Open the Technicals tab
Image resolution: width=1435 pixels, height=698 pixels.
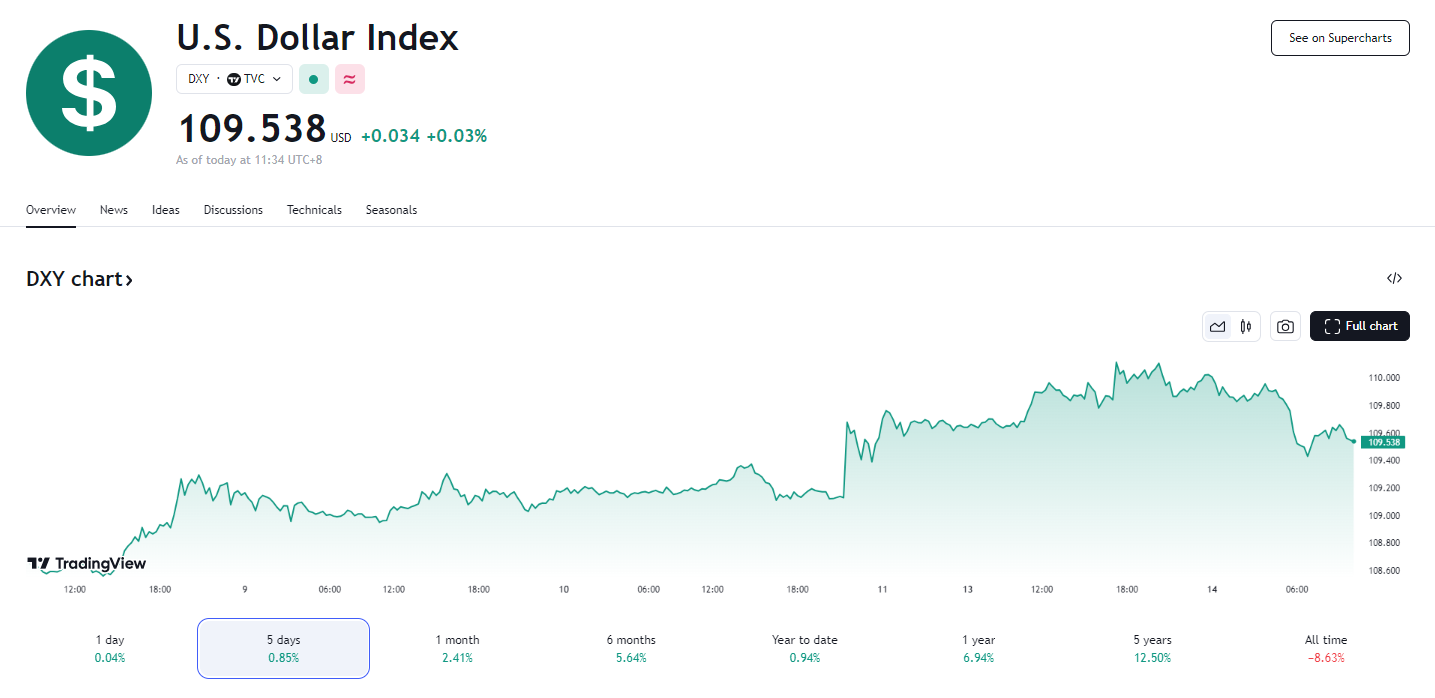pyautogui.click(x=314, y=210)
